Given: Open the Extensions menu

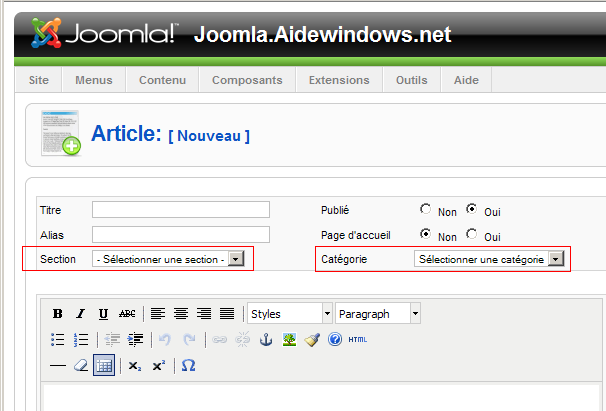Looking at the screenshot, I should [339, 80].
